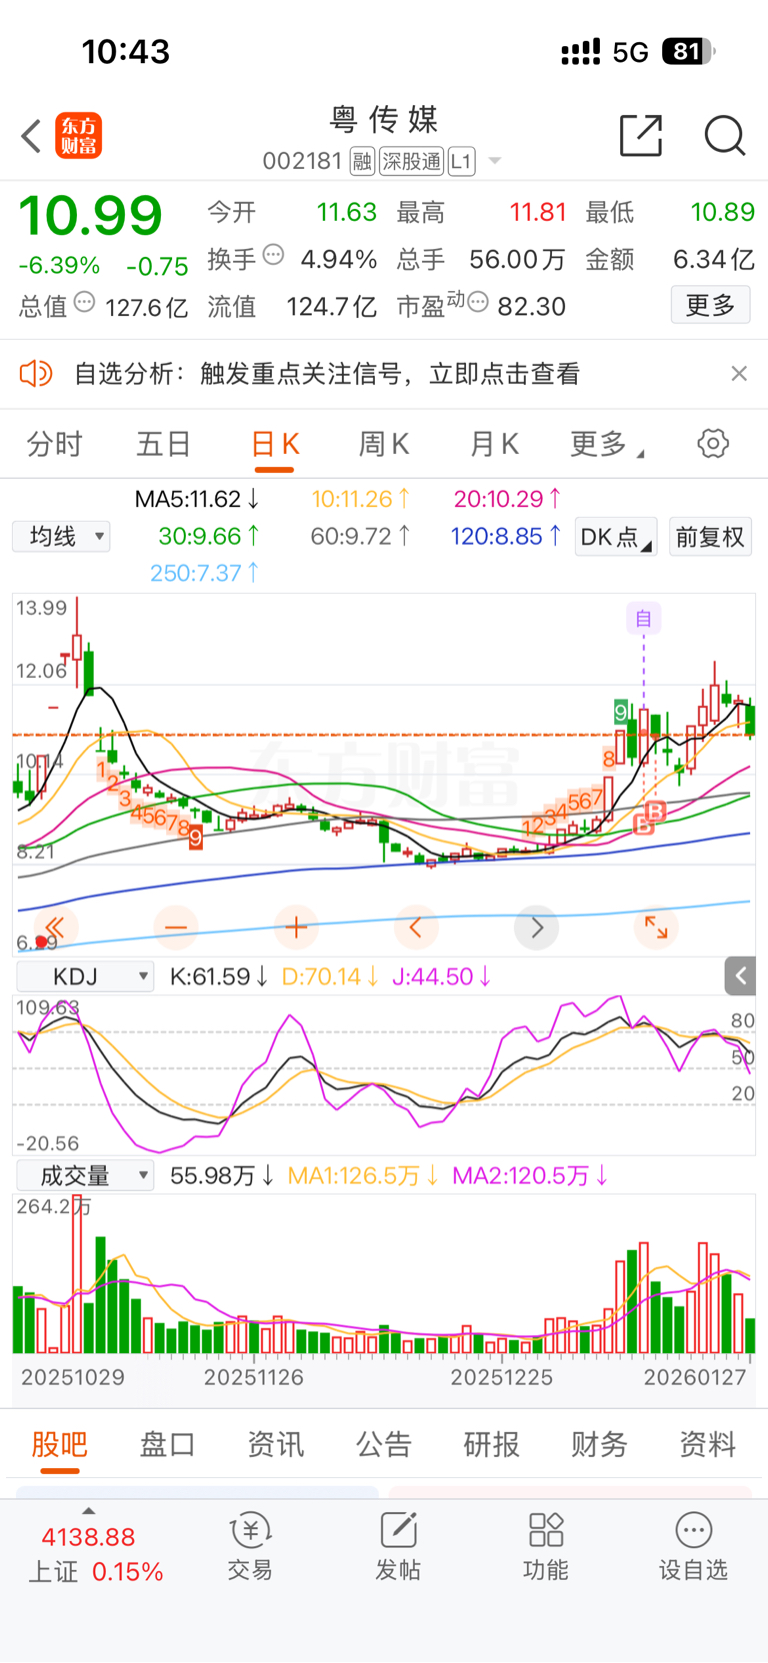This screenshot has height=1663, width=768.
Task: Open the 公告 tab
Action: (384, 1445)
